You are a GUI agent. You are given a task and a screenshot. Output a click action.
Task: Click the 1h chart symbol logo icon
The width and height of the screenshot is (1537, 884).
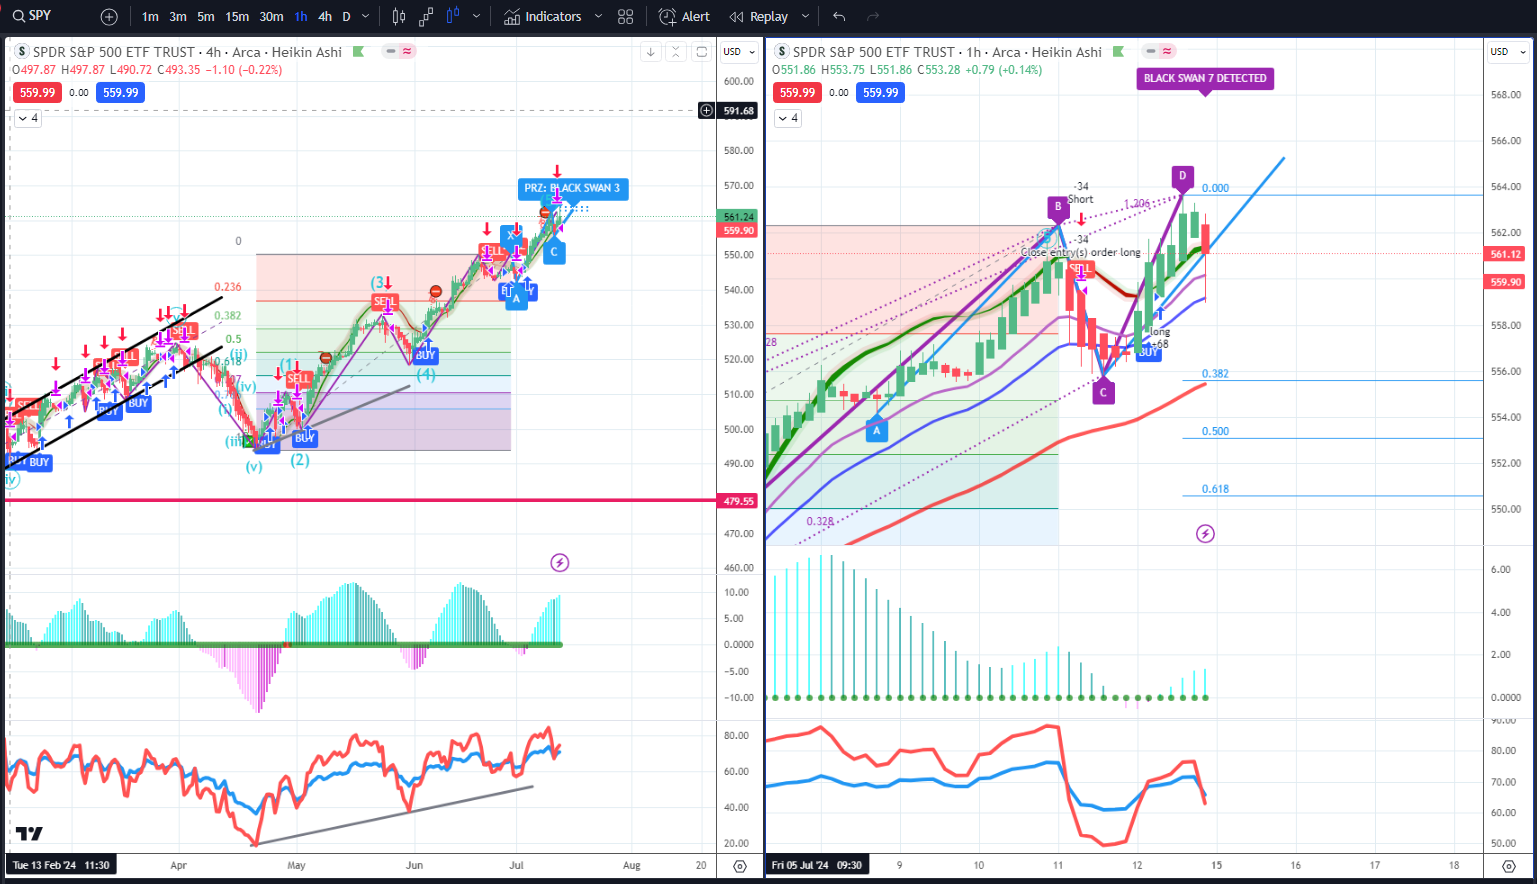pyautogui.click(x=782, y=52)
